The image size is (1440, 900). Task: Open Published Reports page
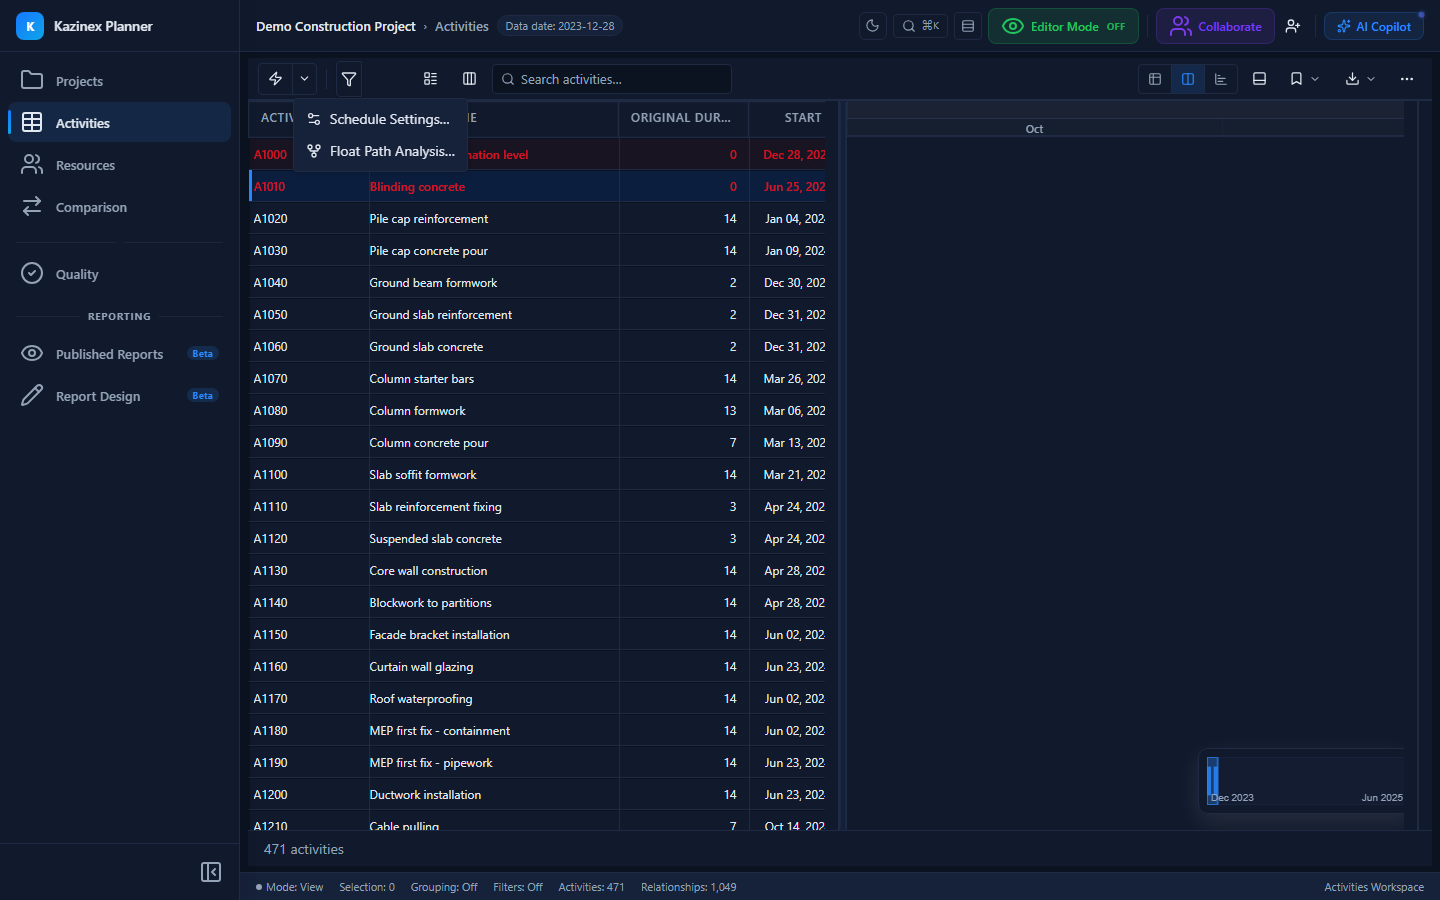coord(119,354)
